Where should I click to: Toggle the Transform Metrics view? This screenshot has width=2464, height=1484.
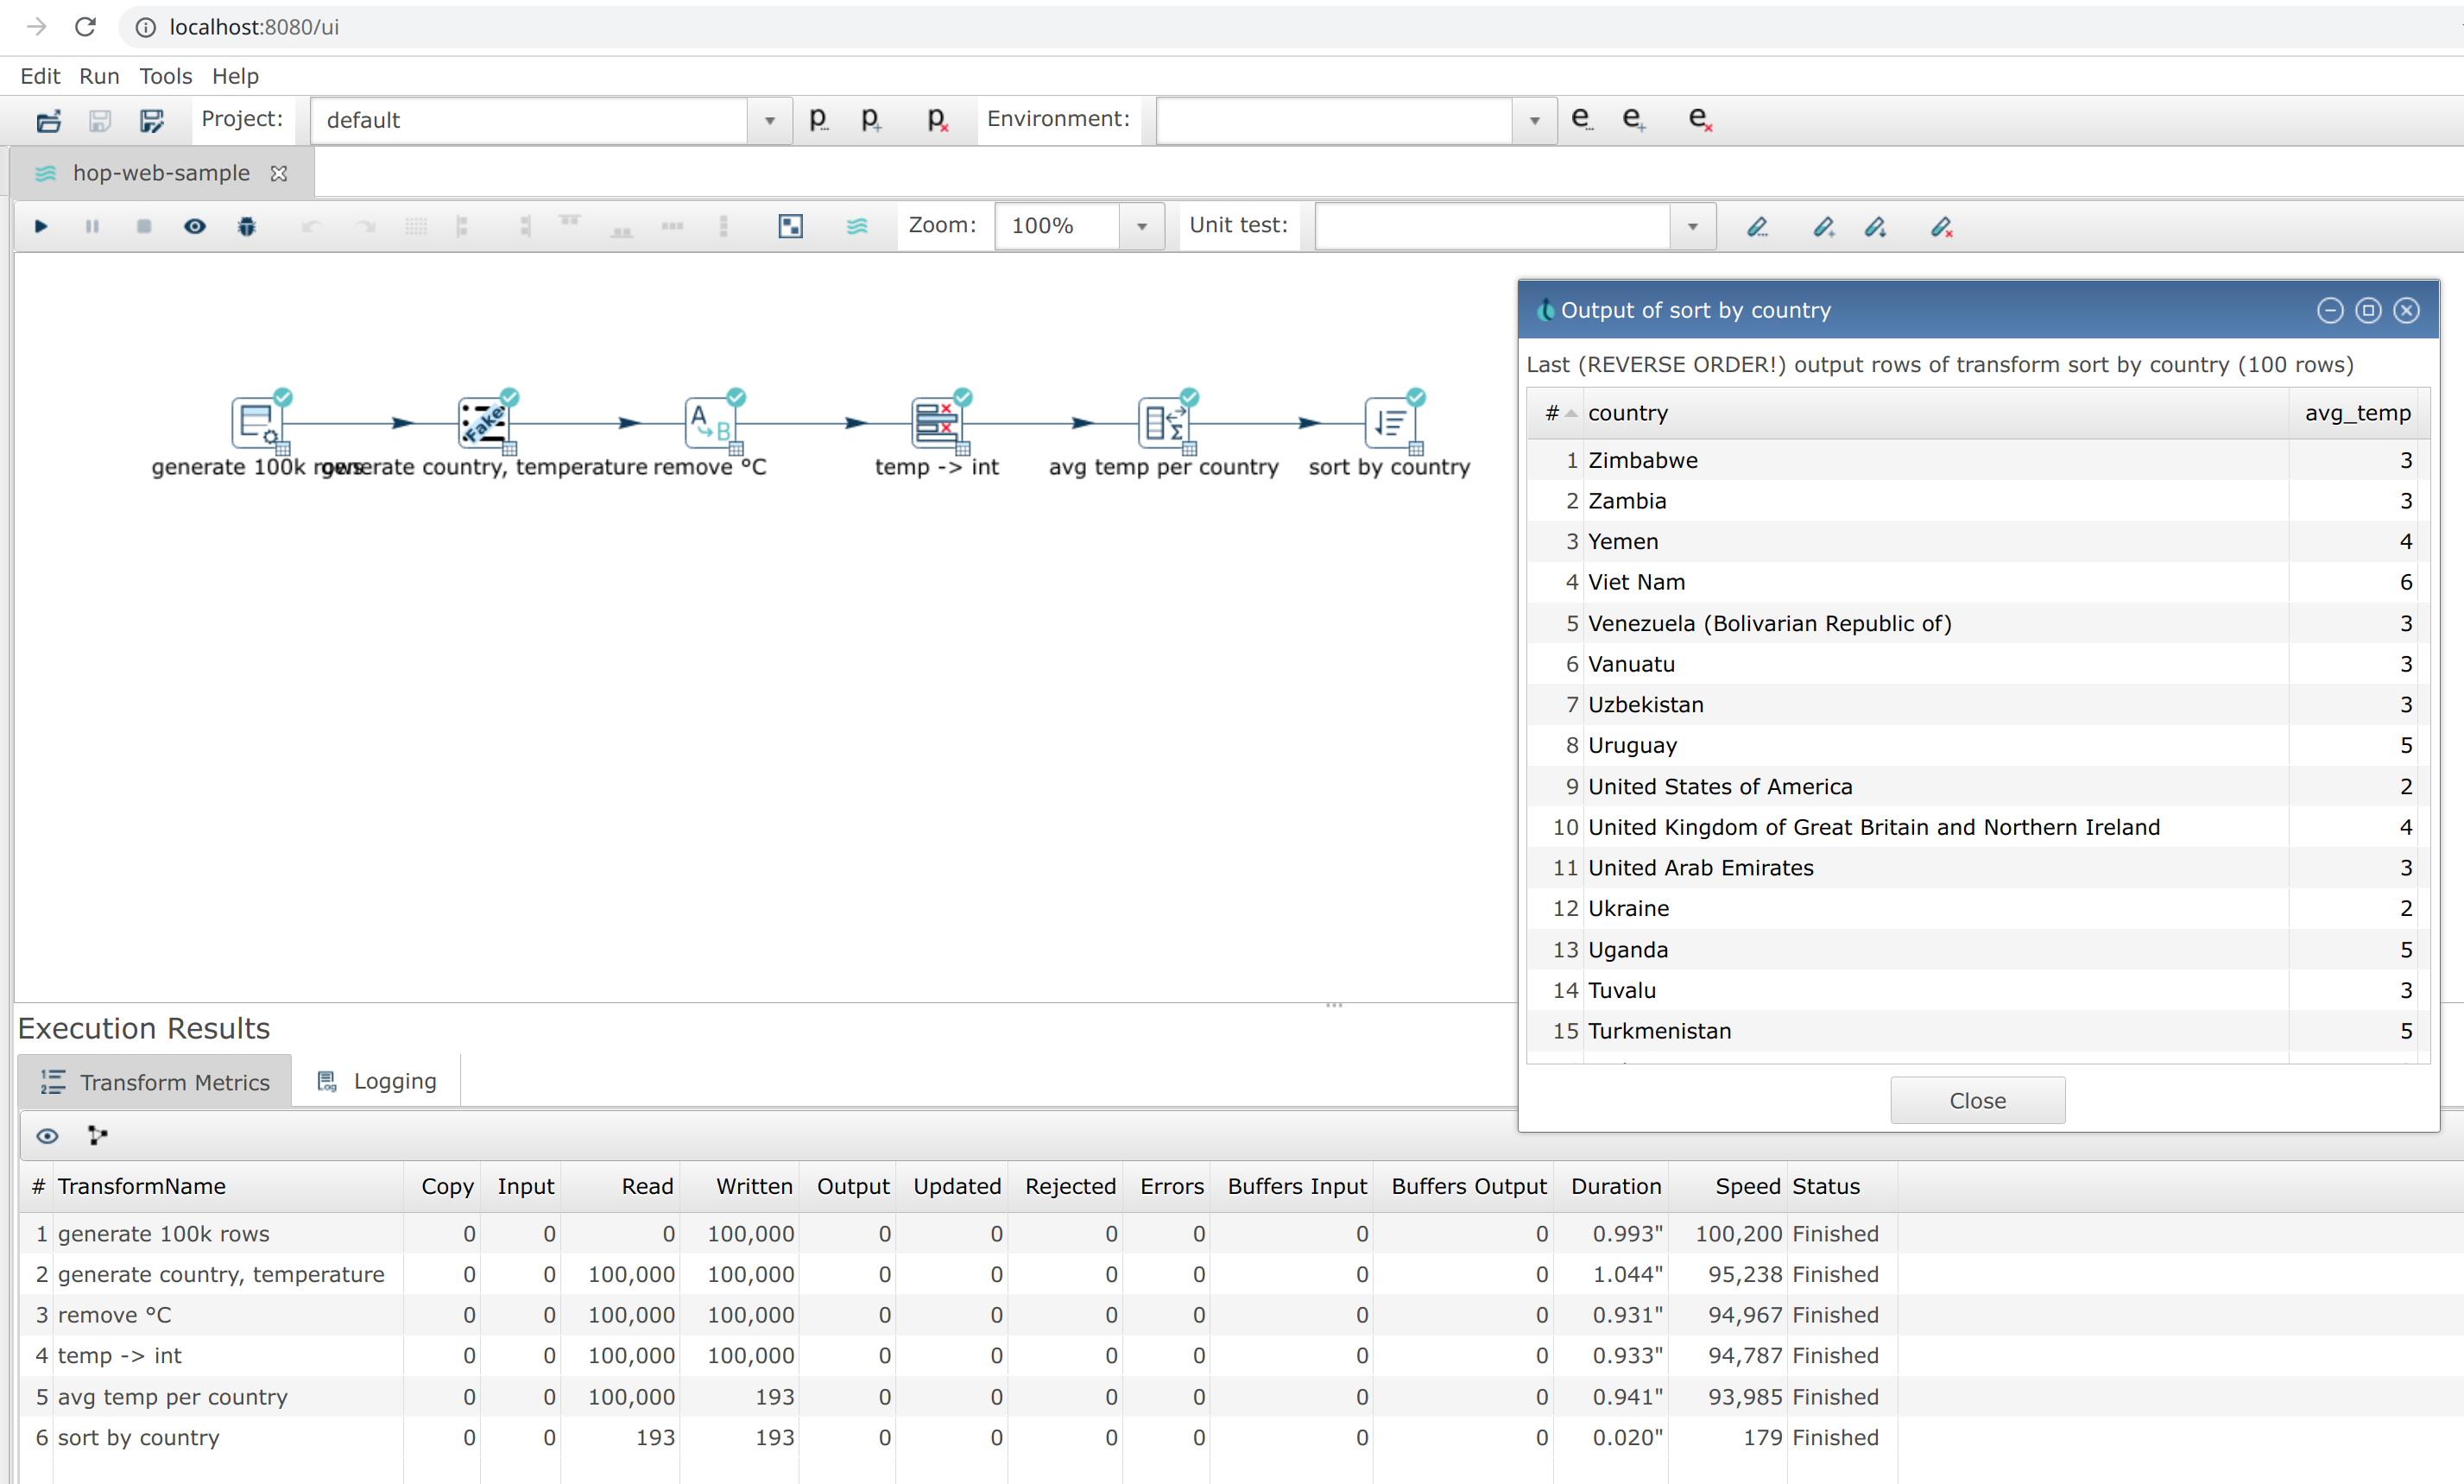pos(154,1081)
